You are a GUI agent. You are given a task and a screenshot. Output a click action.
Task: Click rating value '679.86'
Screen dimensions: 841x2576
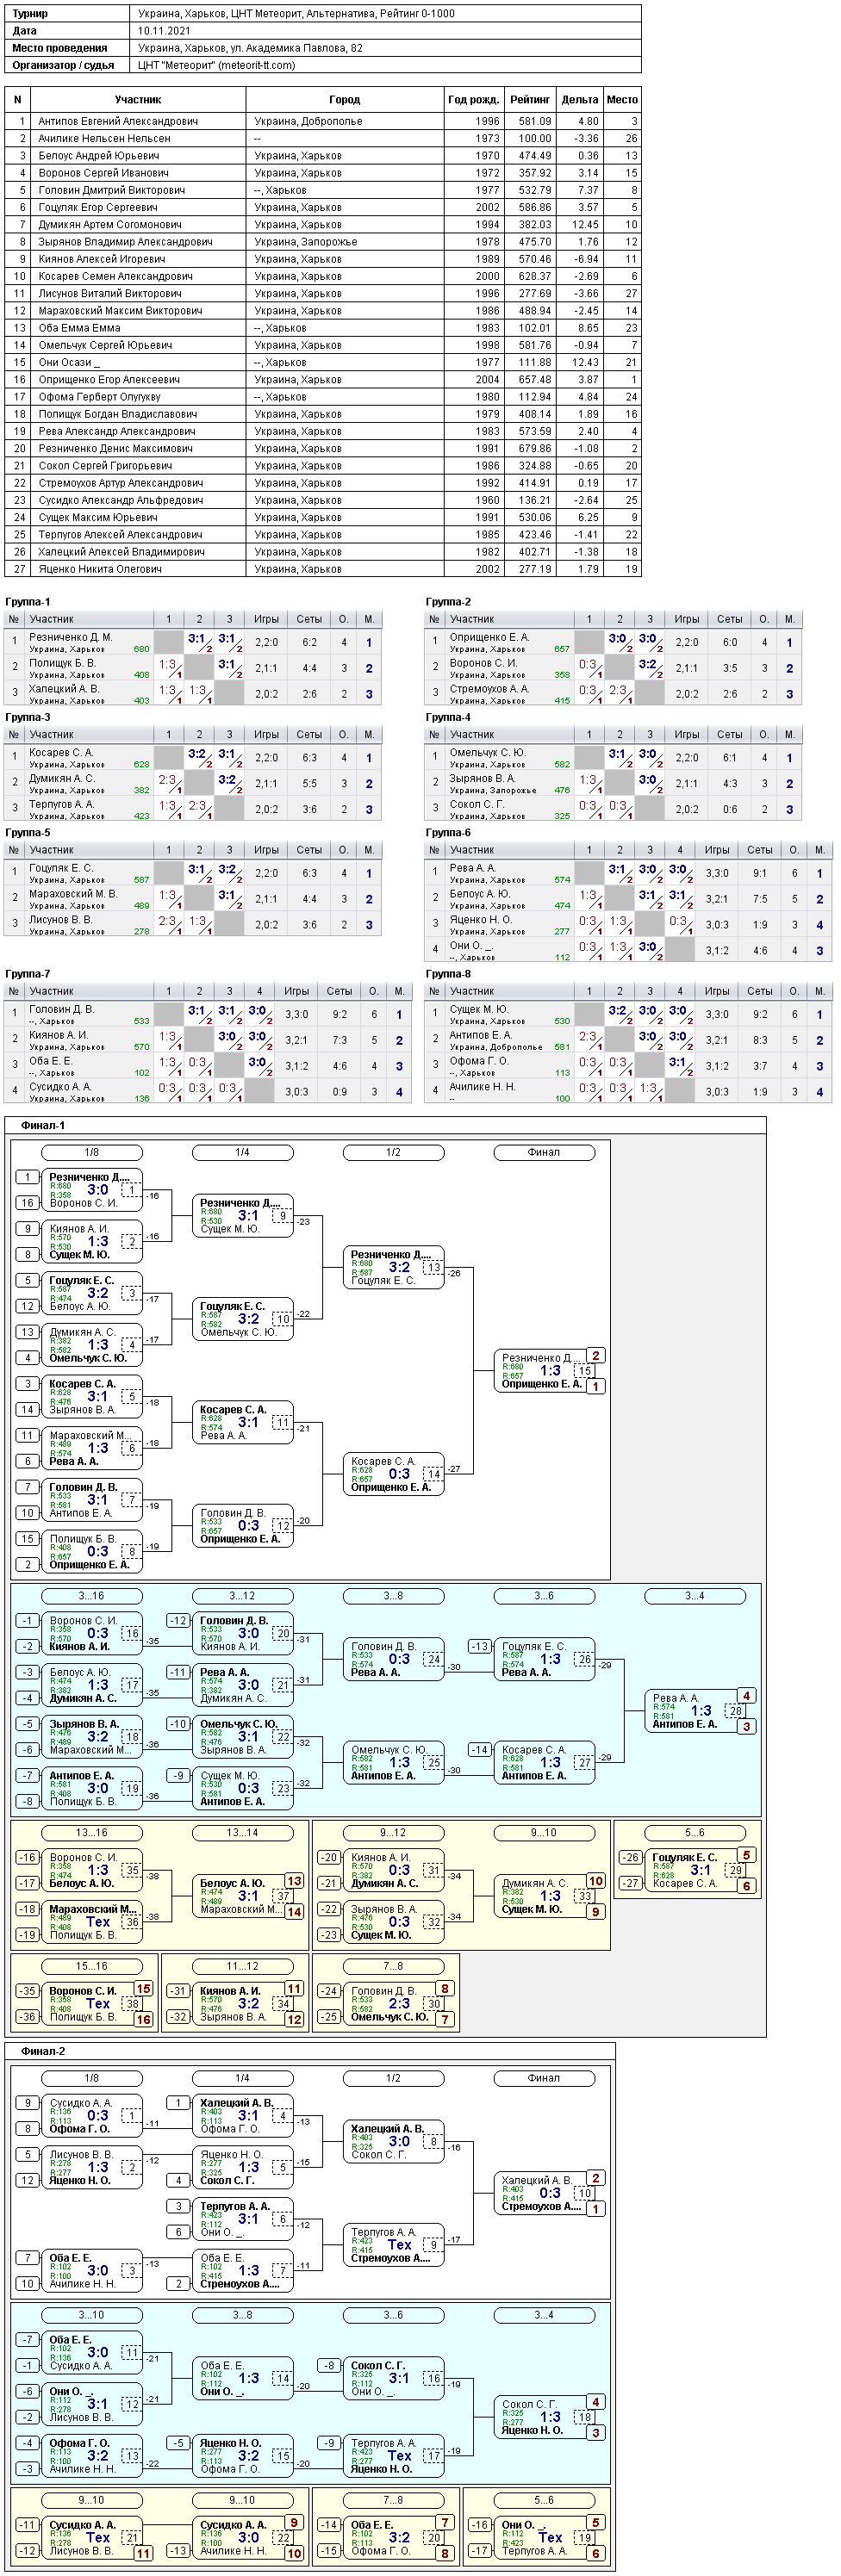(534, 448)
